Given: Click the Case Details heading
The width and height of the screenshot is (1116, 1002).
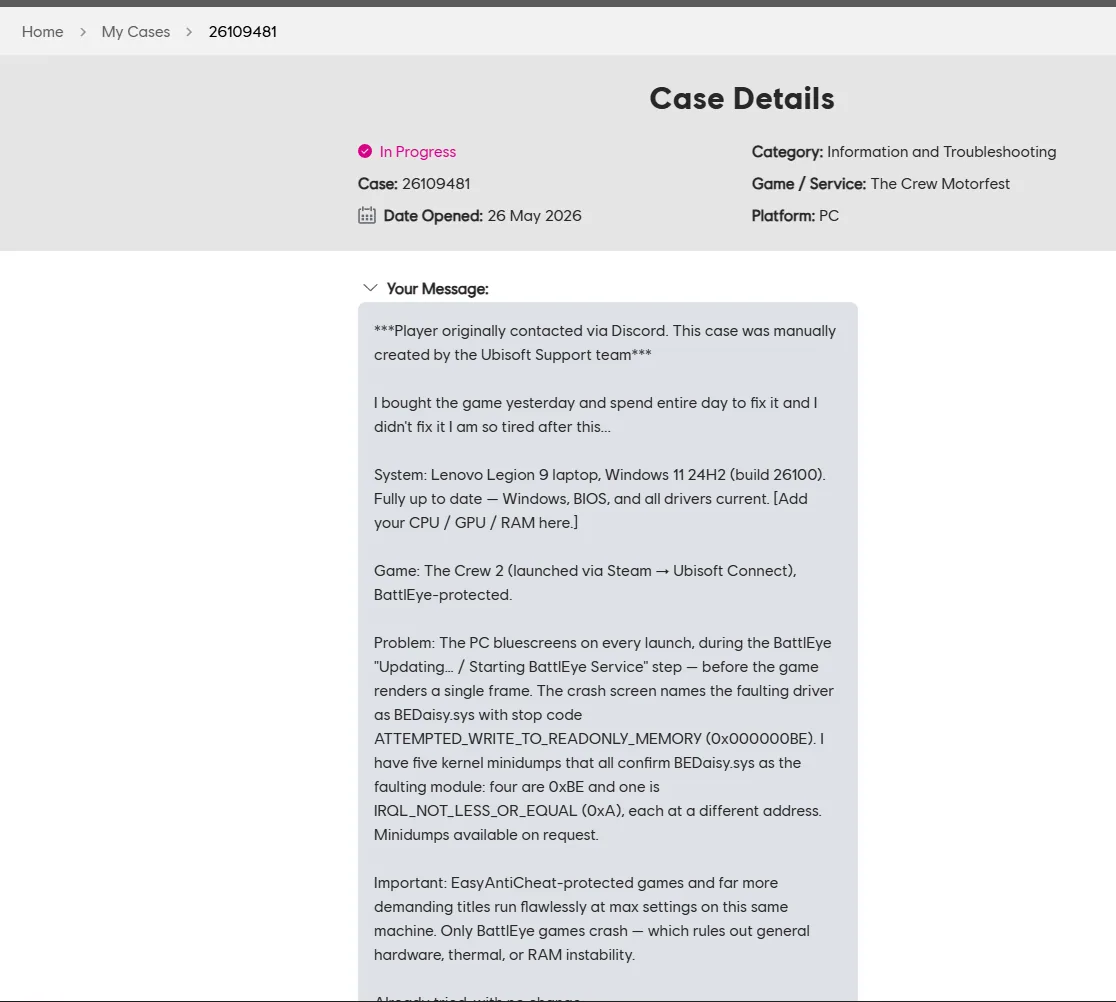Looking at the screenshot, I should coord(742,98).
